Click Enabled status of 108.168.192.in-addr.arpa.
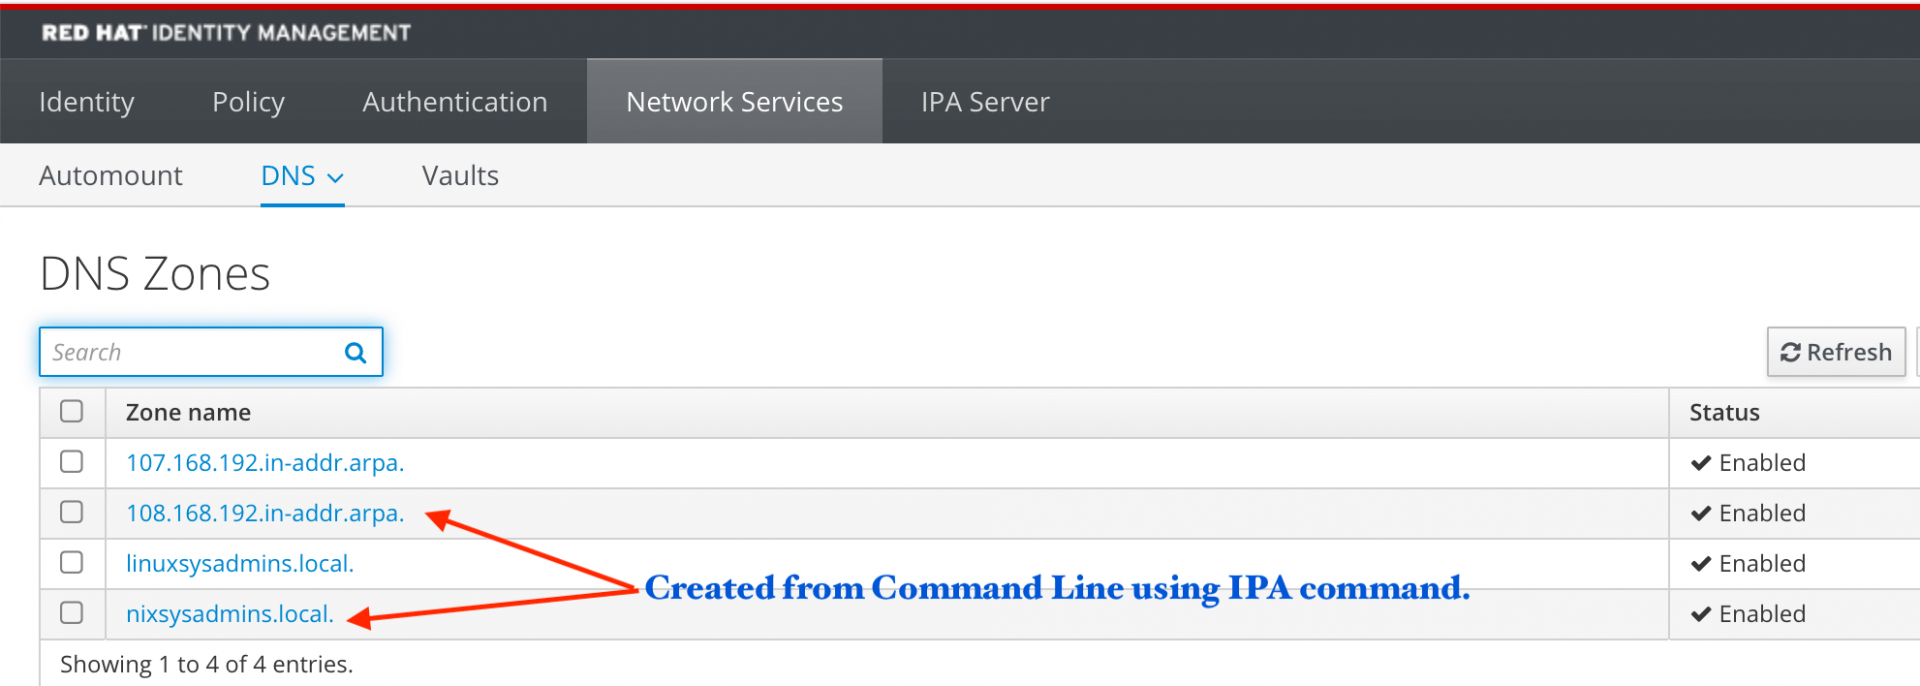 [x=1748, y=513]
